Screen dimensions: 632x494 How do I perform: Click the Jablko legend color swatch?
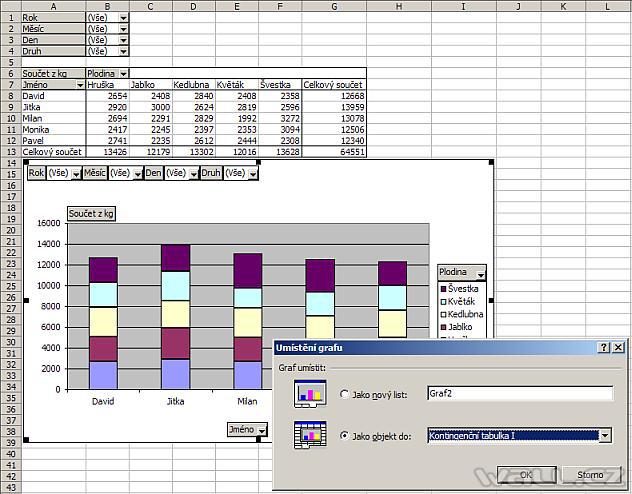[443, 327]
